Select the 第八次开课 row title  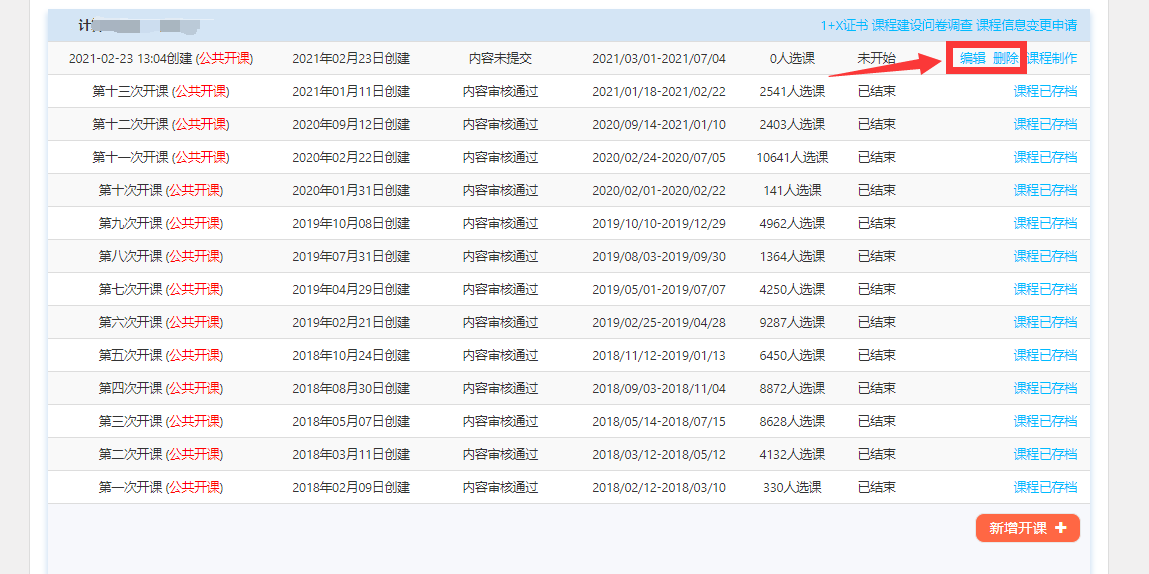click(160, 257)
